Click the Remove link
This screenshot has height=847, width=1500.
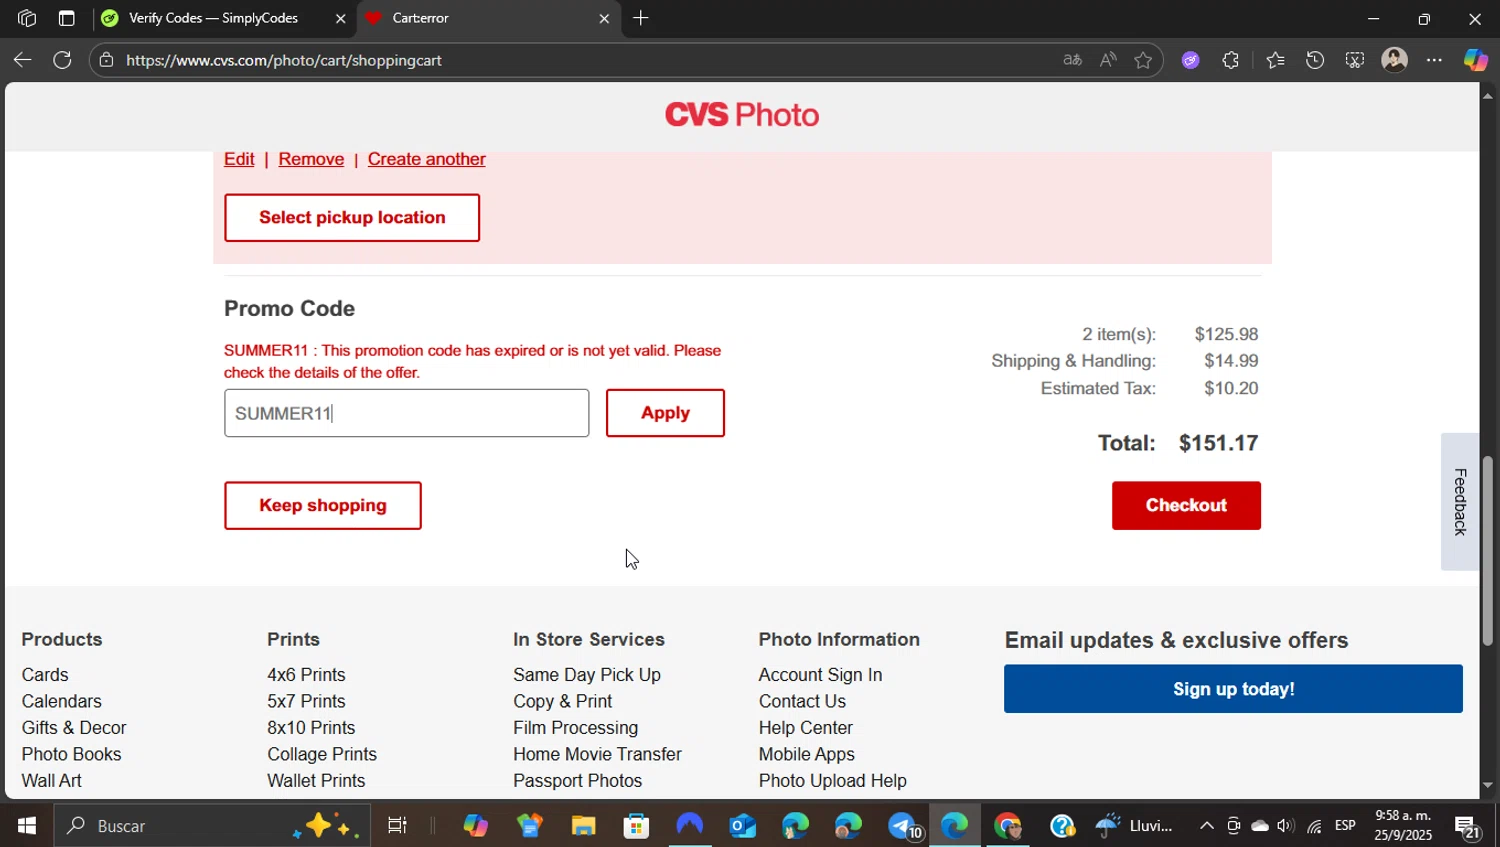tap(311, 159)
